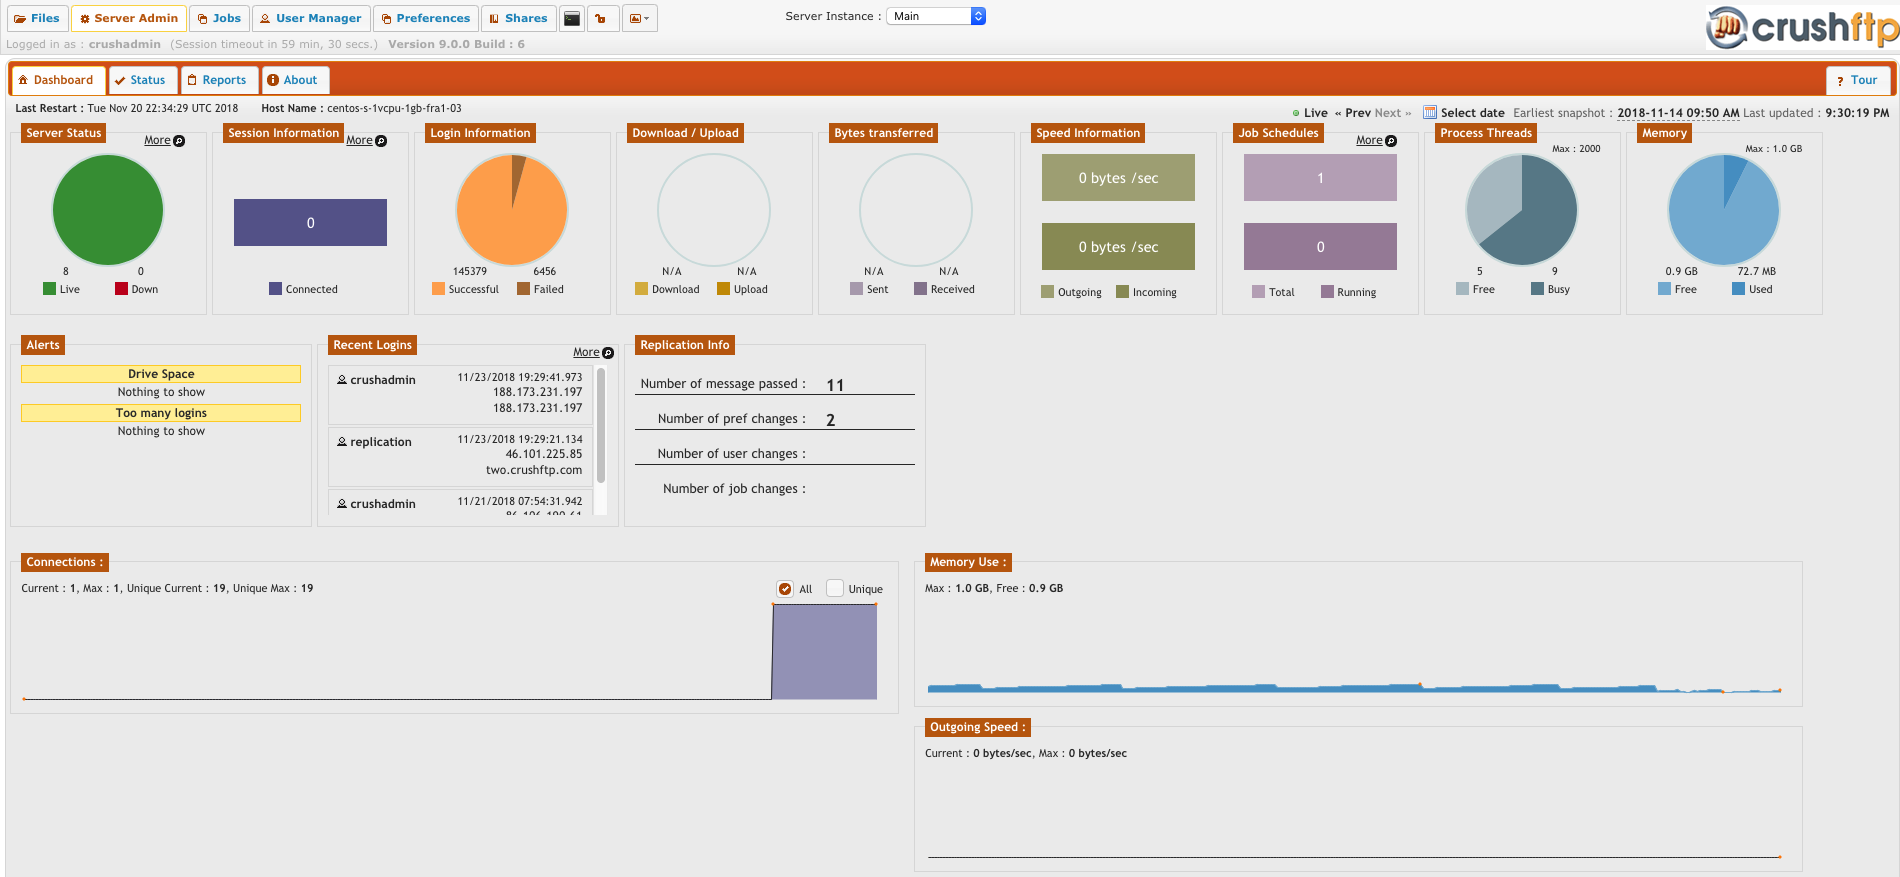Screen dimensions: 1900x877
Task: Click magnifier icon next to Server Status More
Action: coord(179,141)
